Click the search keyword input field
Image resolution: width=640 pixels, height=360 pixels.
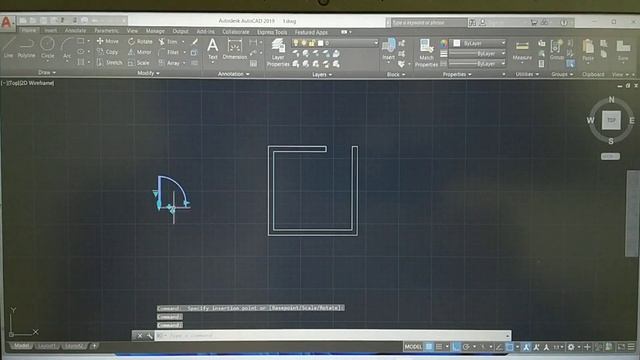pyautogui.click(x=429, y=22)
